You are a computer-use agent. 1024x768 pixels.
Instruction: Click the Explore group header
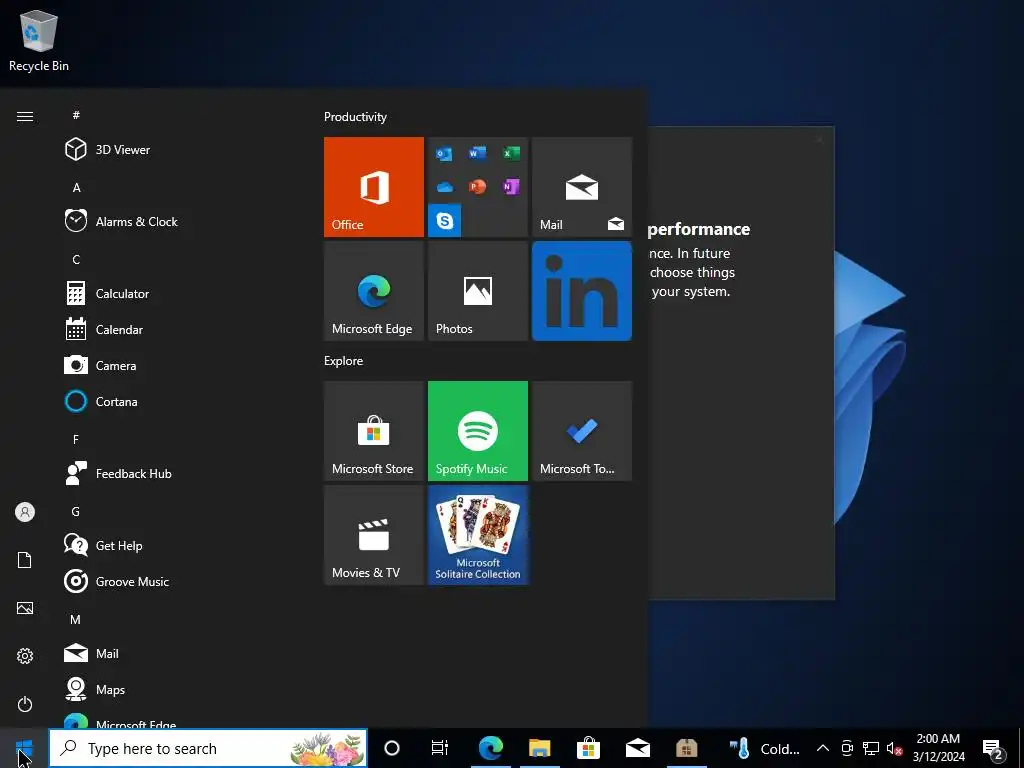[344, 360]
